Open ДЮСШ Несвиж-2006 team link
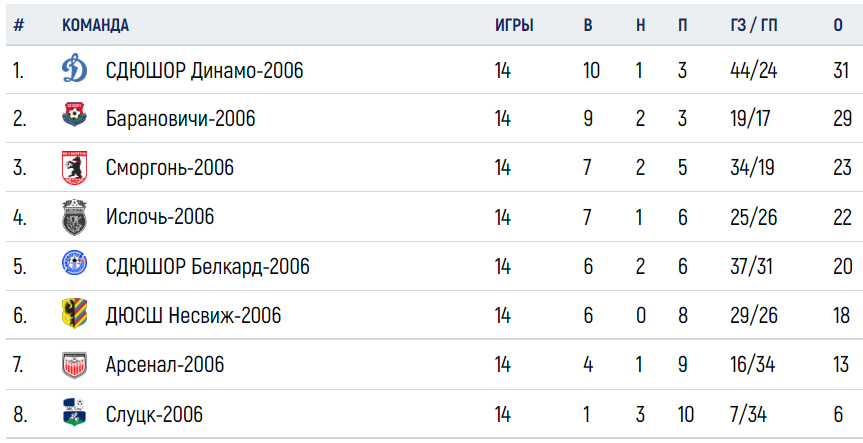The width and height of the screenshot is (863, 443). click(193, 316)
